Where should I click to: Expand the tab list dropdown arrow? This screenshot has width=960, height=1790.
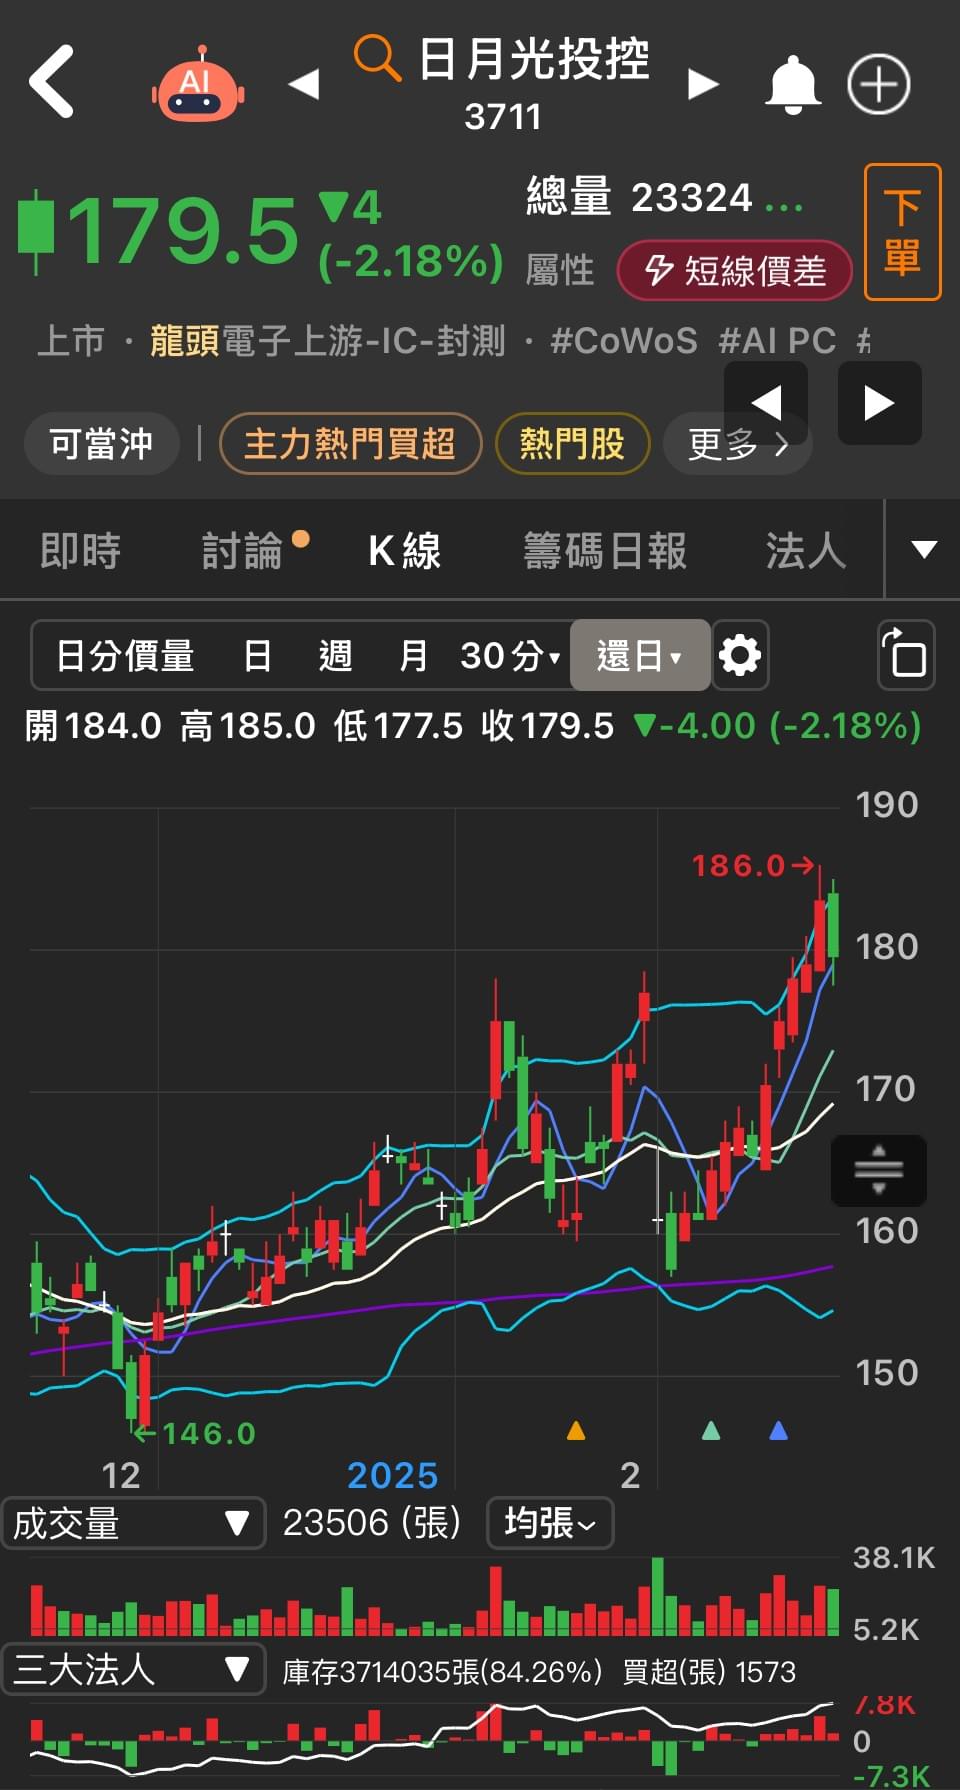click(924, 549)
